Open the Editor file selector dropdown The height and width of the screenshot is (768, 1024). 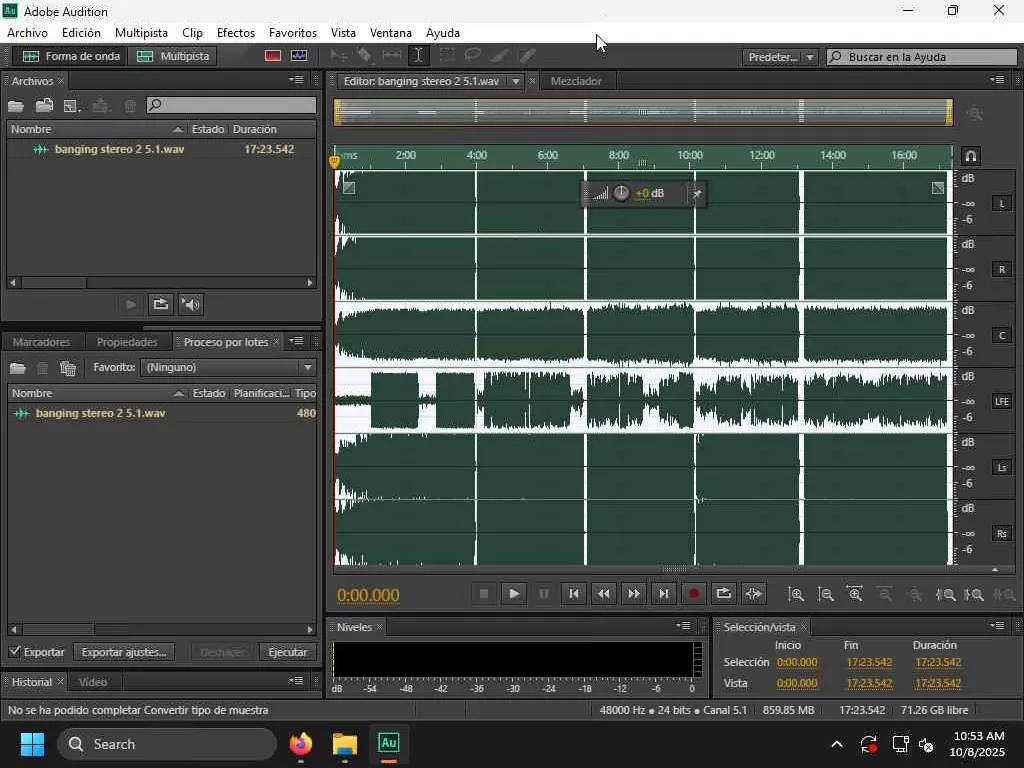tap(516, 81)
